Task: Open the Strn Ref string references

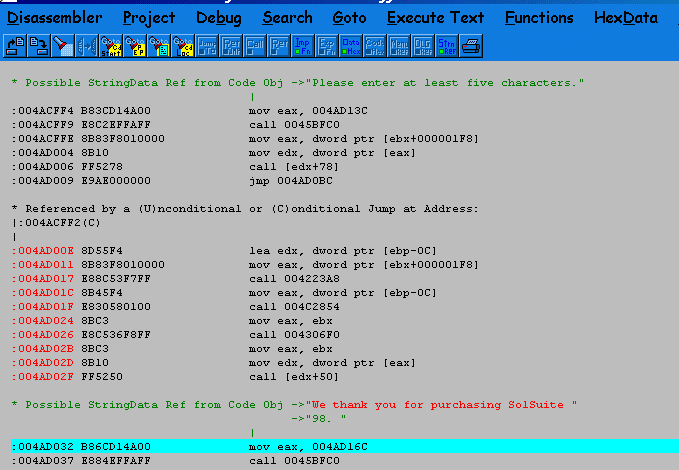Action: 446,45
